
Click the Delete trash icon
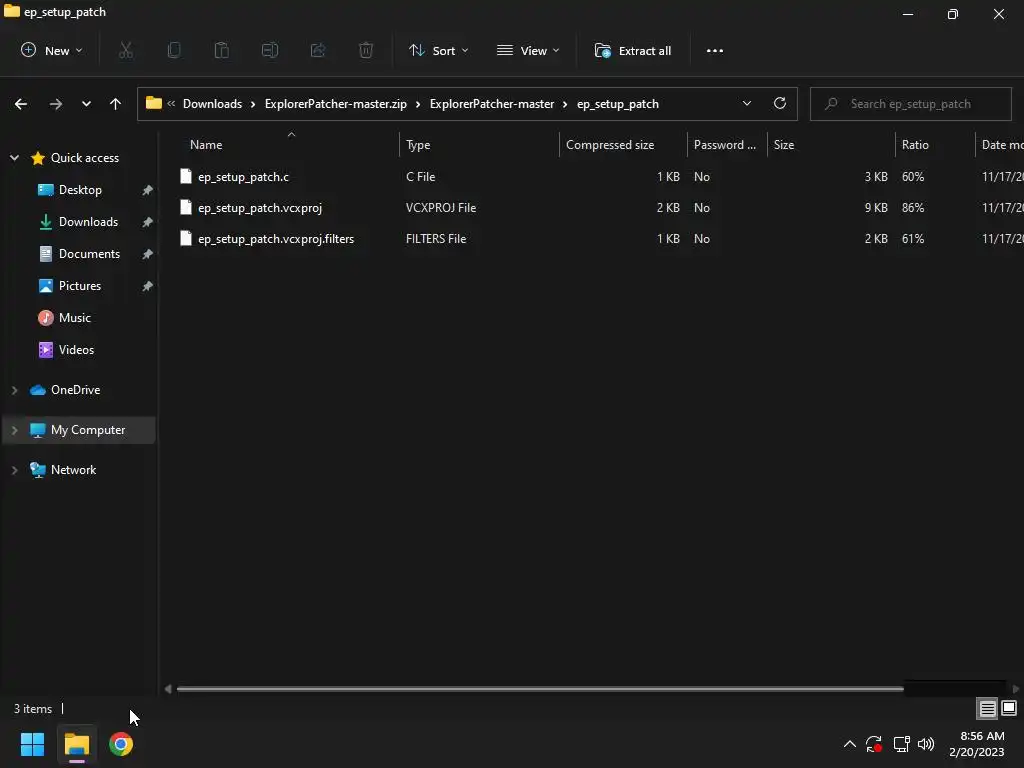(366, 50)
